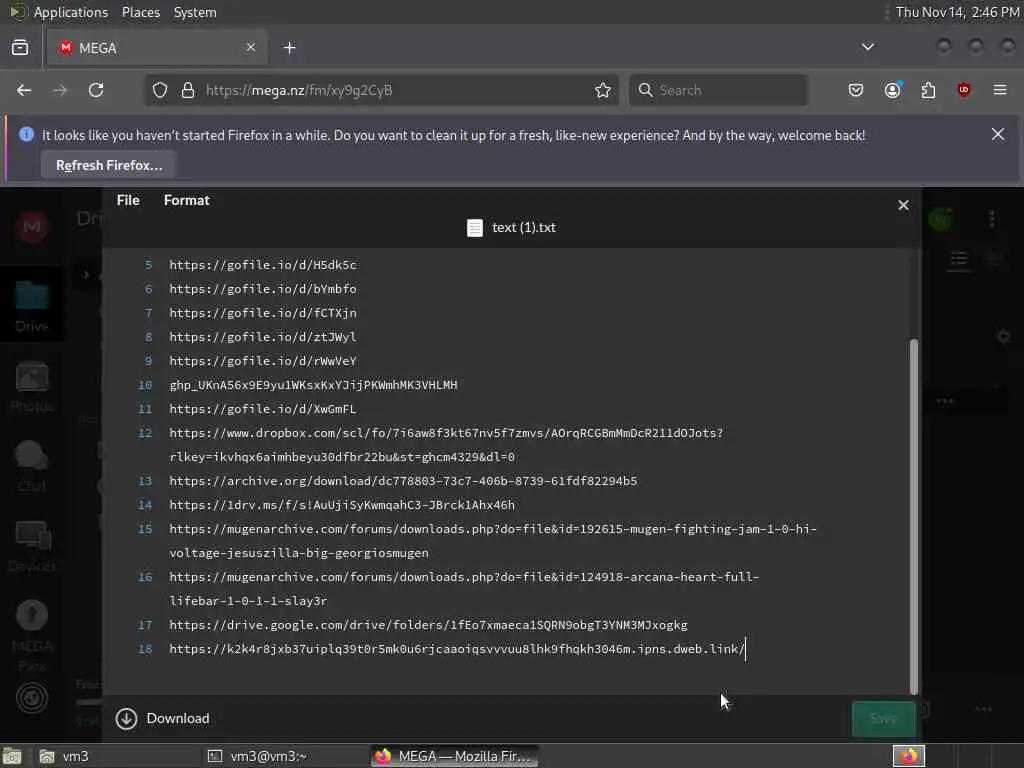
Task: Bookmark this page with the star icon
Action: (603, 90)
